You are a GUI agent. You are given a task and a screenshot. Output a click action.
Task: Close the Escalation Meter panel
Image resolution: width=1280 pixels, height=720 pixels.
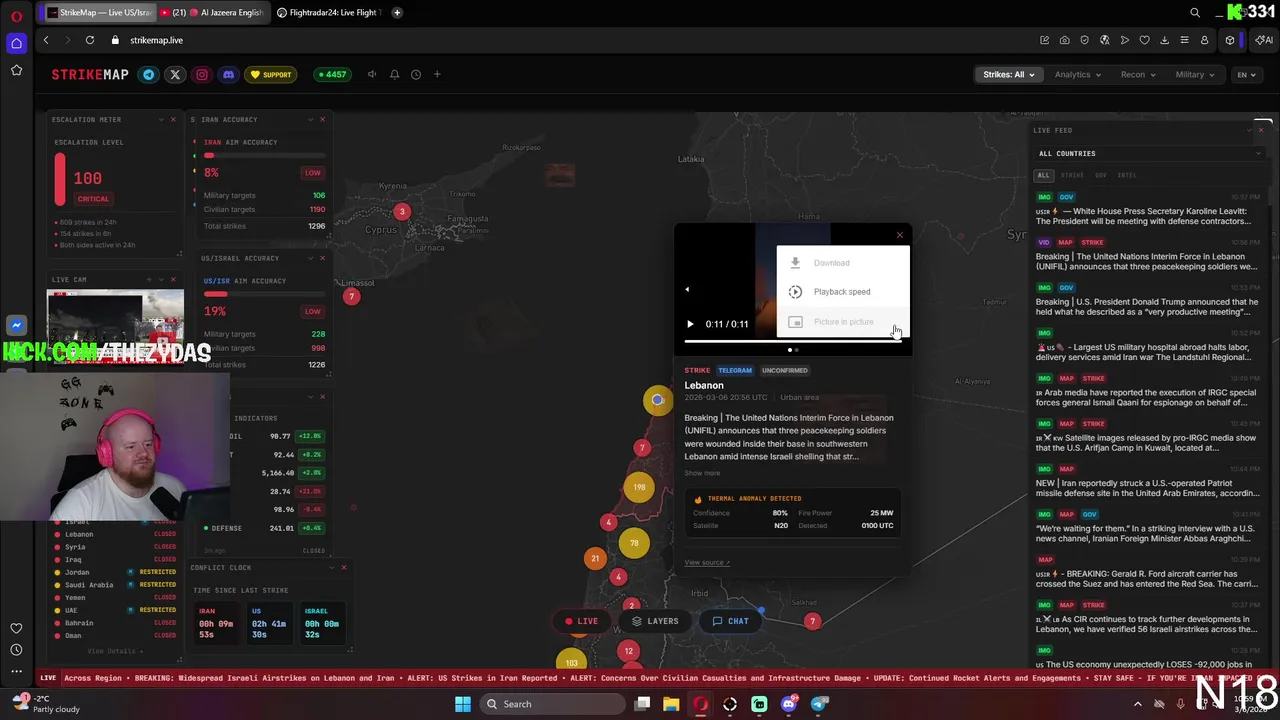click(173, 119)
